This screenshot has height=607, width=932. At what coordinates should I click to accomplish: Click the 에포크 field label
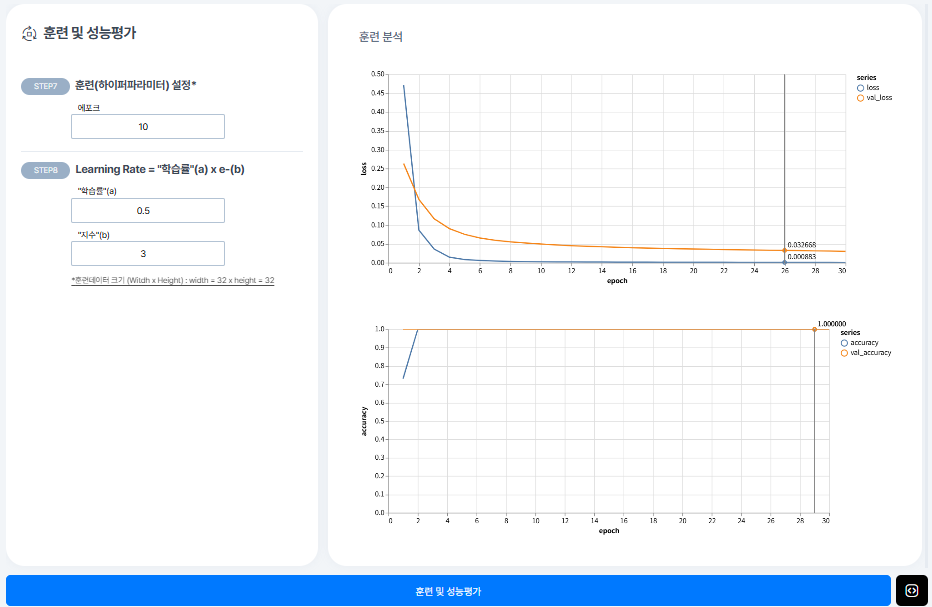click(89, 108)
